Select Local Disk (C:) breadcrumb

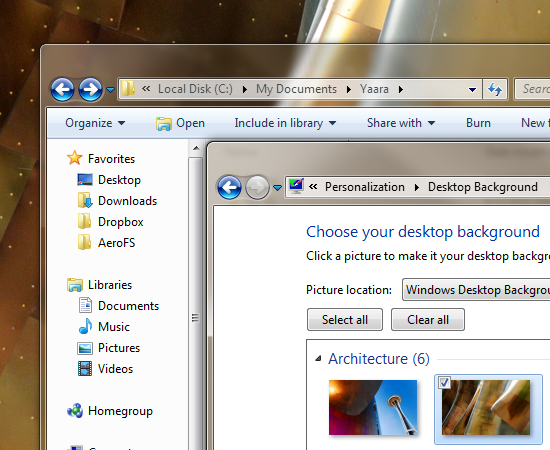(195, 89)
